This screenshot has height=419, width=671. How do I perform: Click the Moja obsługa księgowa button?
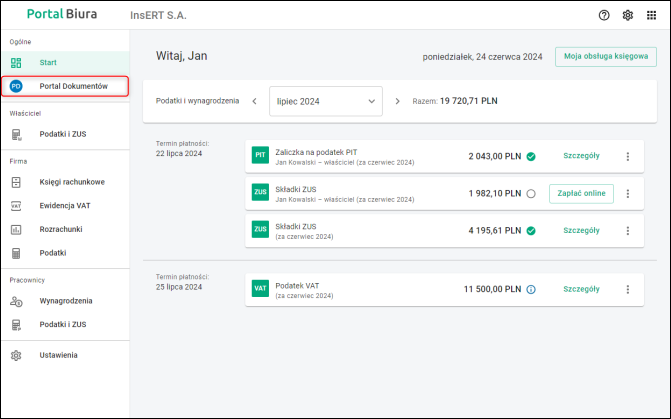606,56
